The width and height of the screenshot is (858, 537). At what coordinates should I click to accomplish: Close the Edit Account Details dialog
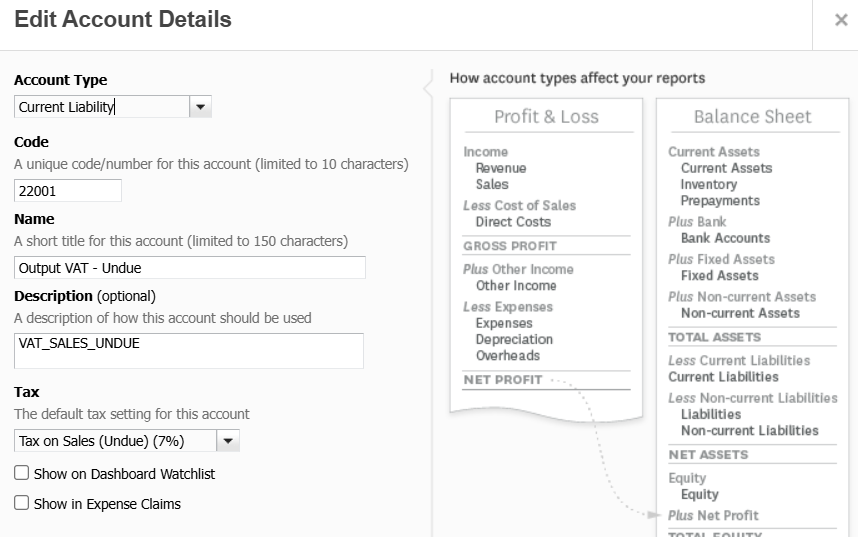coord(840,20)
